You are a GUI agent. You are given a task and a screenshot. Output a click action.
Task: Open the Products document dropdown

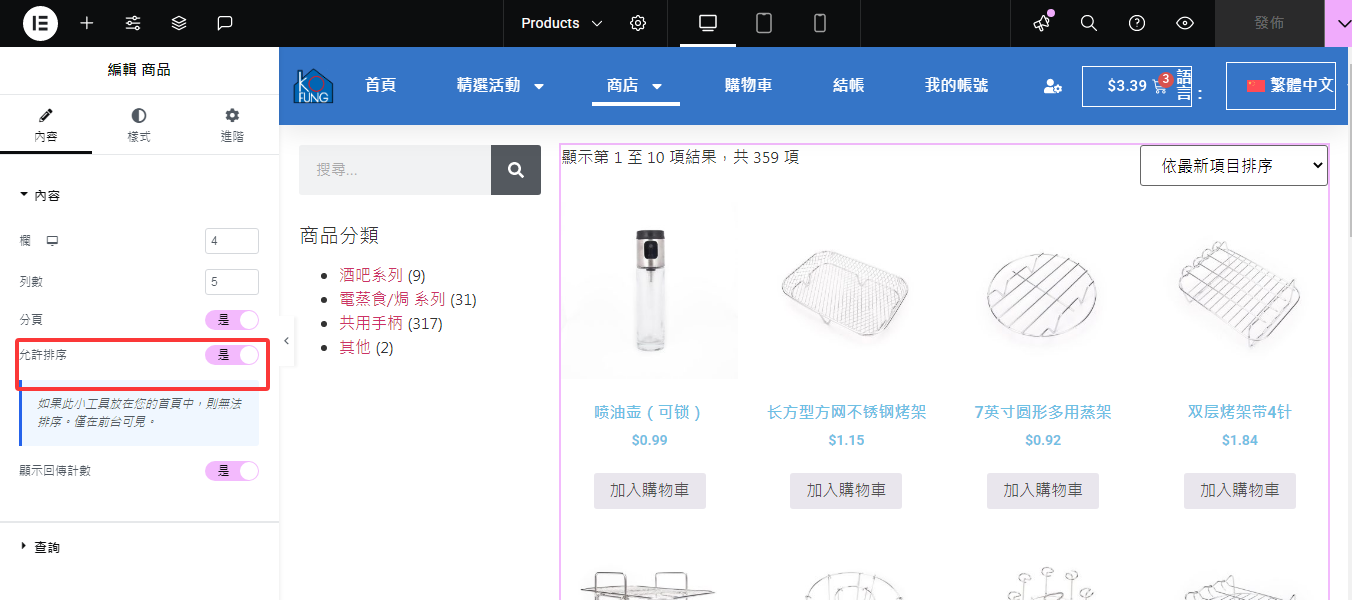[x=562, y=23]
